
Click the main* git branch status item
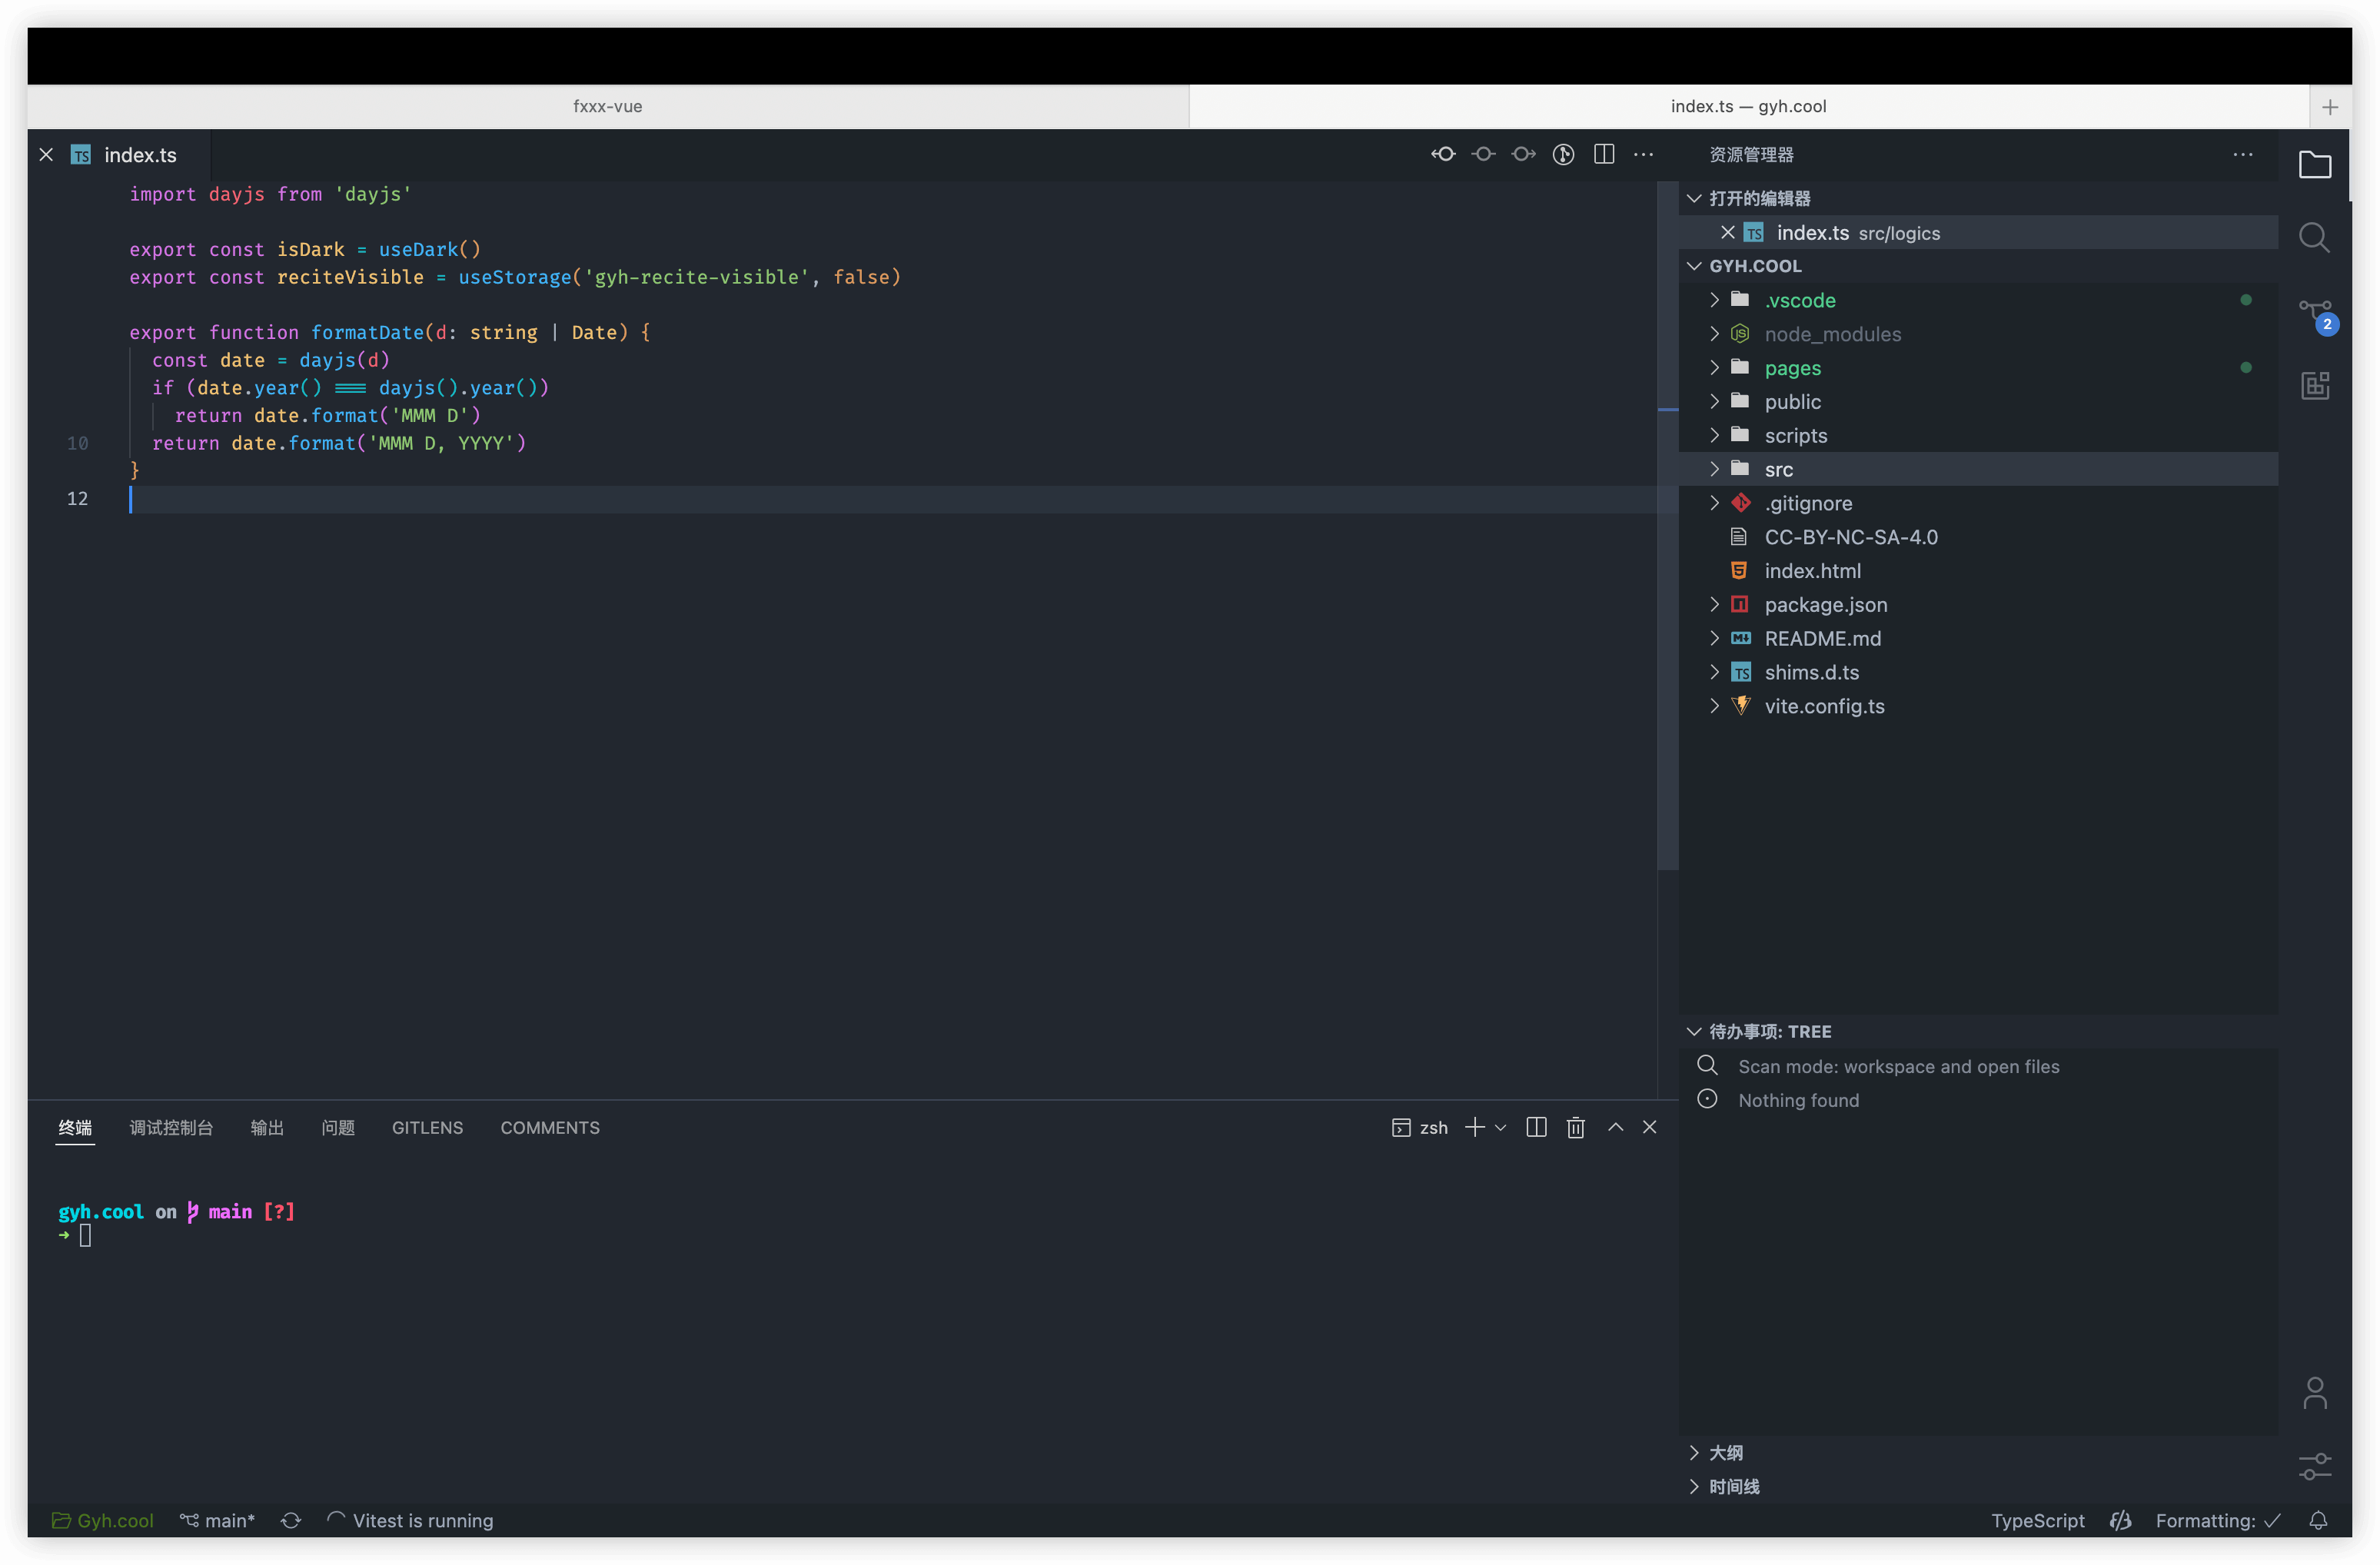217,1520
